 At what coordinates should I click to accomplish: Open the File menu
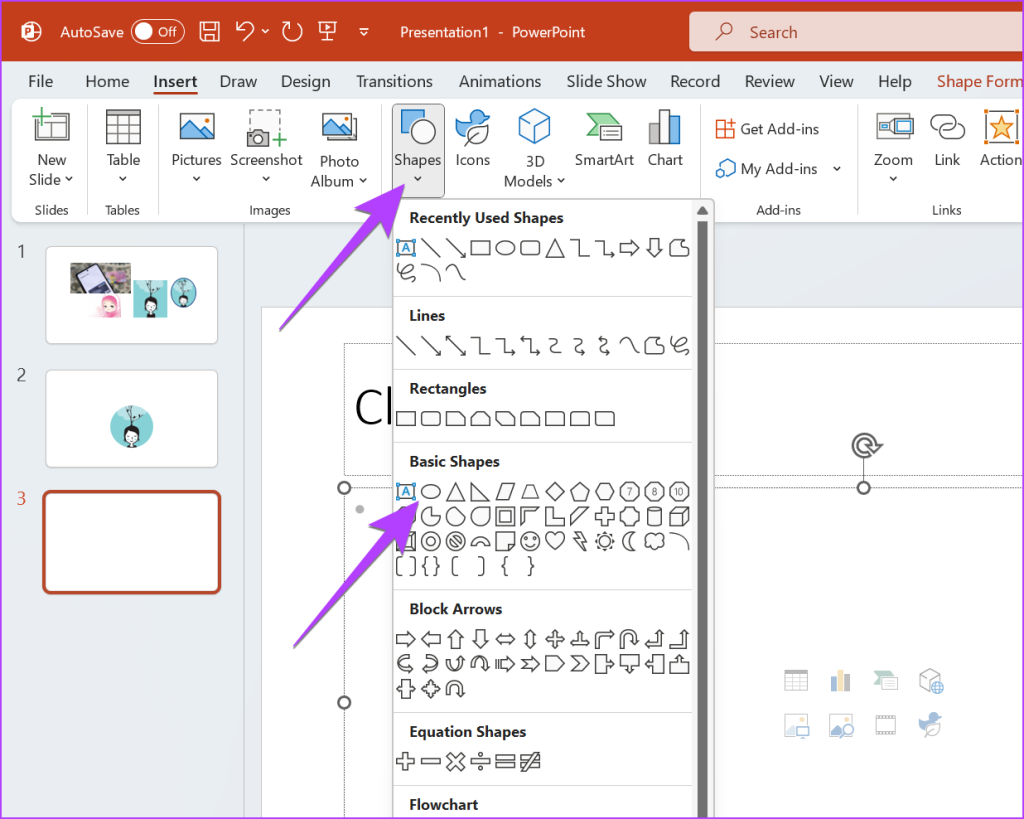pyautogui.click(x=40, y=82)
